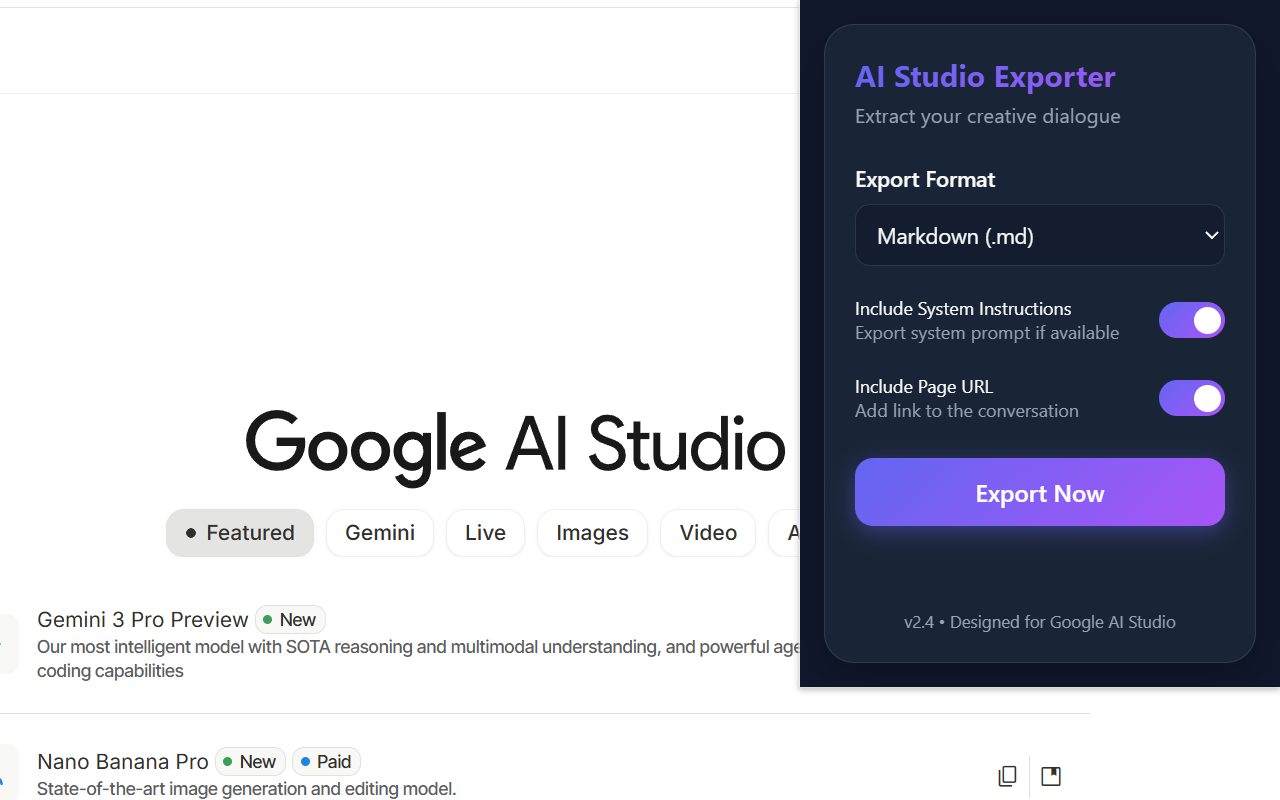Screen dimensions: 1280x800
Task: Switch to the Live filter chip
Action: pos(485,533)
